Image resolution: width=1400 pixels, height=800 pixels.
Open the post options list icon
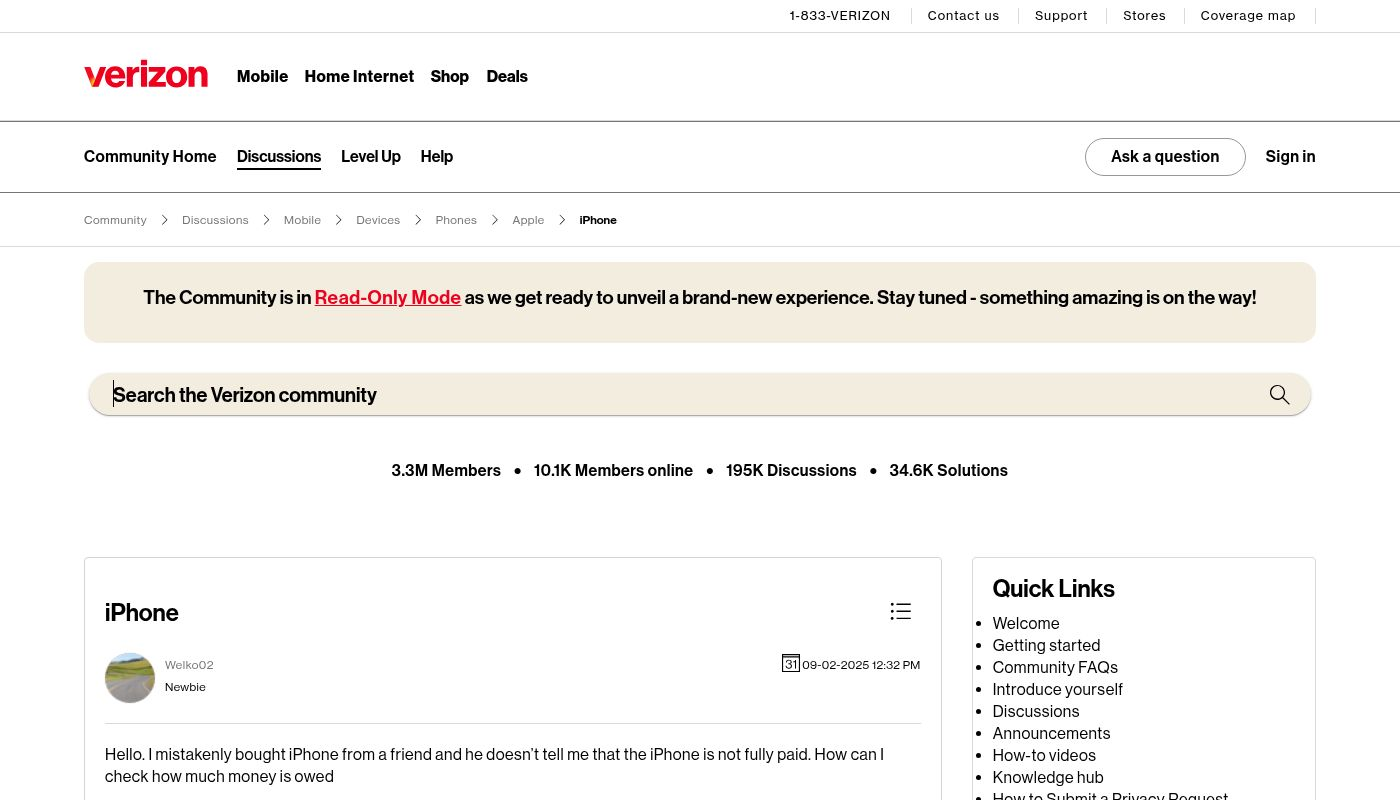tap(900, 612)
